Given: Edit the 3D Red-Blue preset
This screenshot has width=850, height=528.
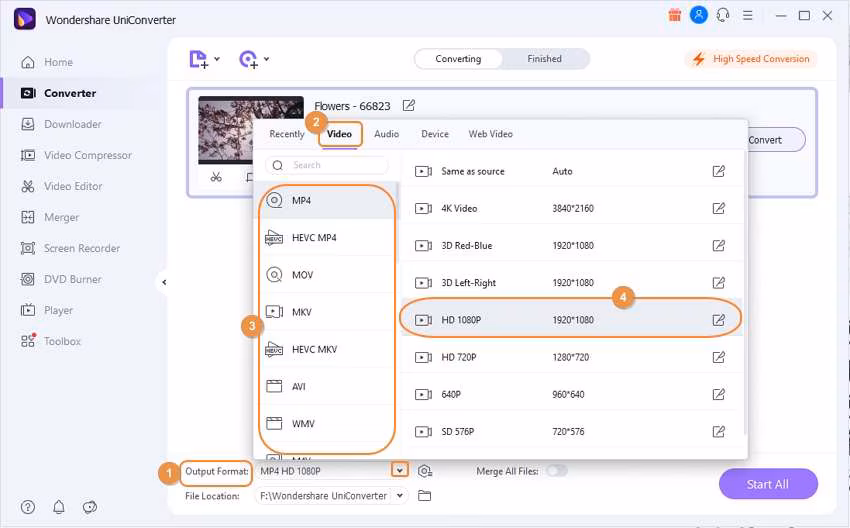Looking at the screenshot, I should coord(718,246).
